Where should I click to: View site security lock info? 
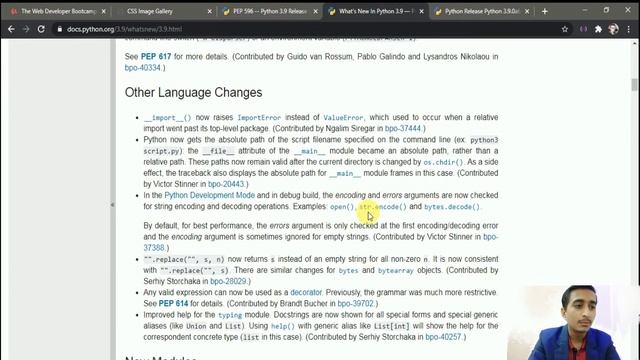coord(60,29)
